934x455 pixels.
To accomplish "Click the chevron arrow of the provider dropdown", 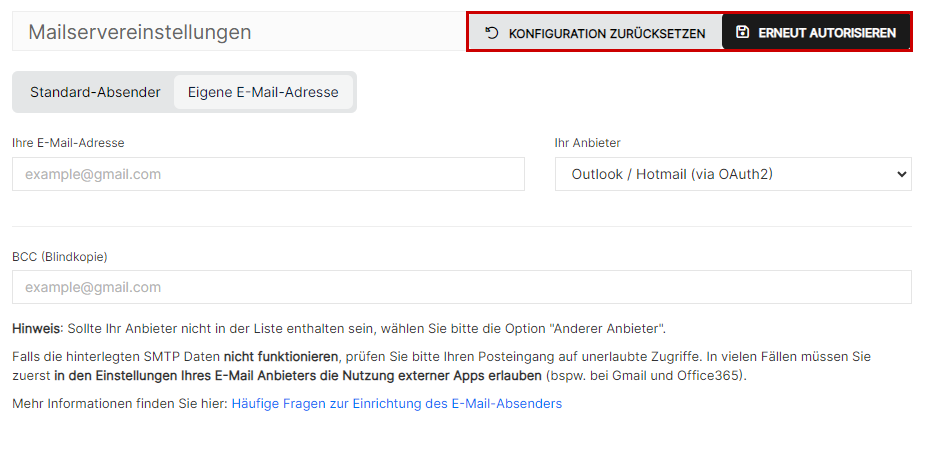I will click(x=901, y=174).
